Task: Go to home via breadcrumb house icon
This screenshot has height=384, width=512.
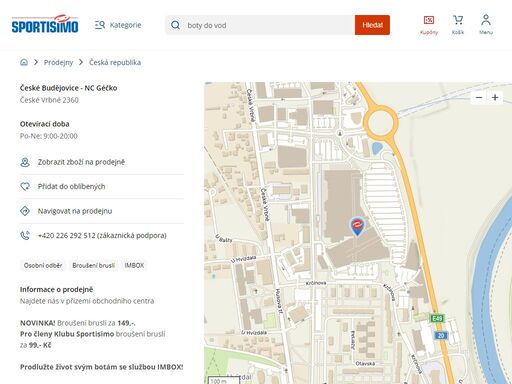Action: click(x=24, y=62)
